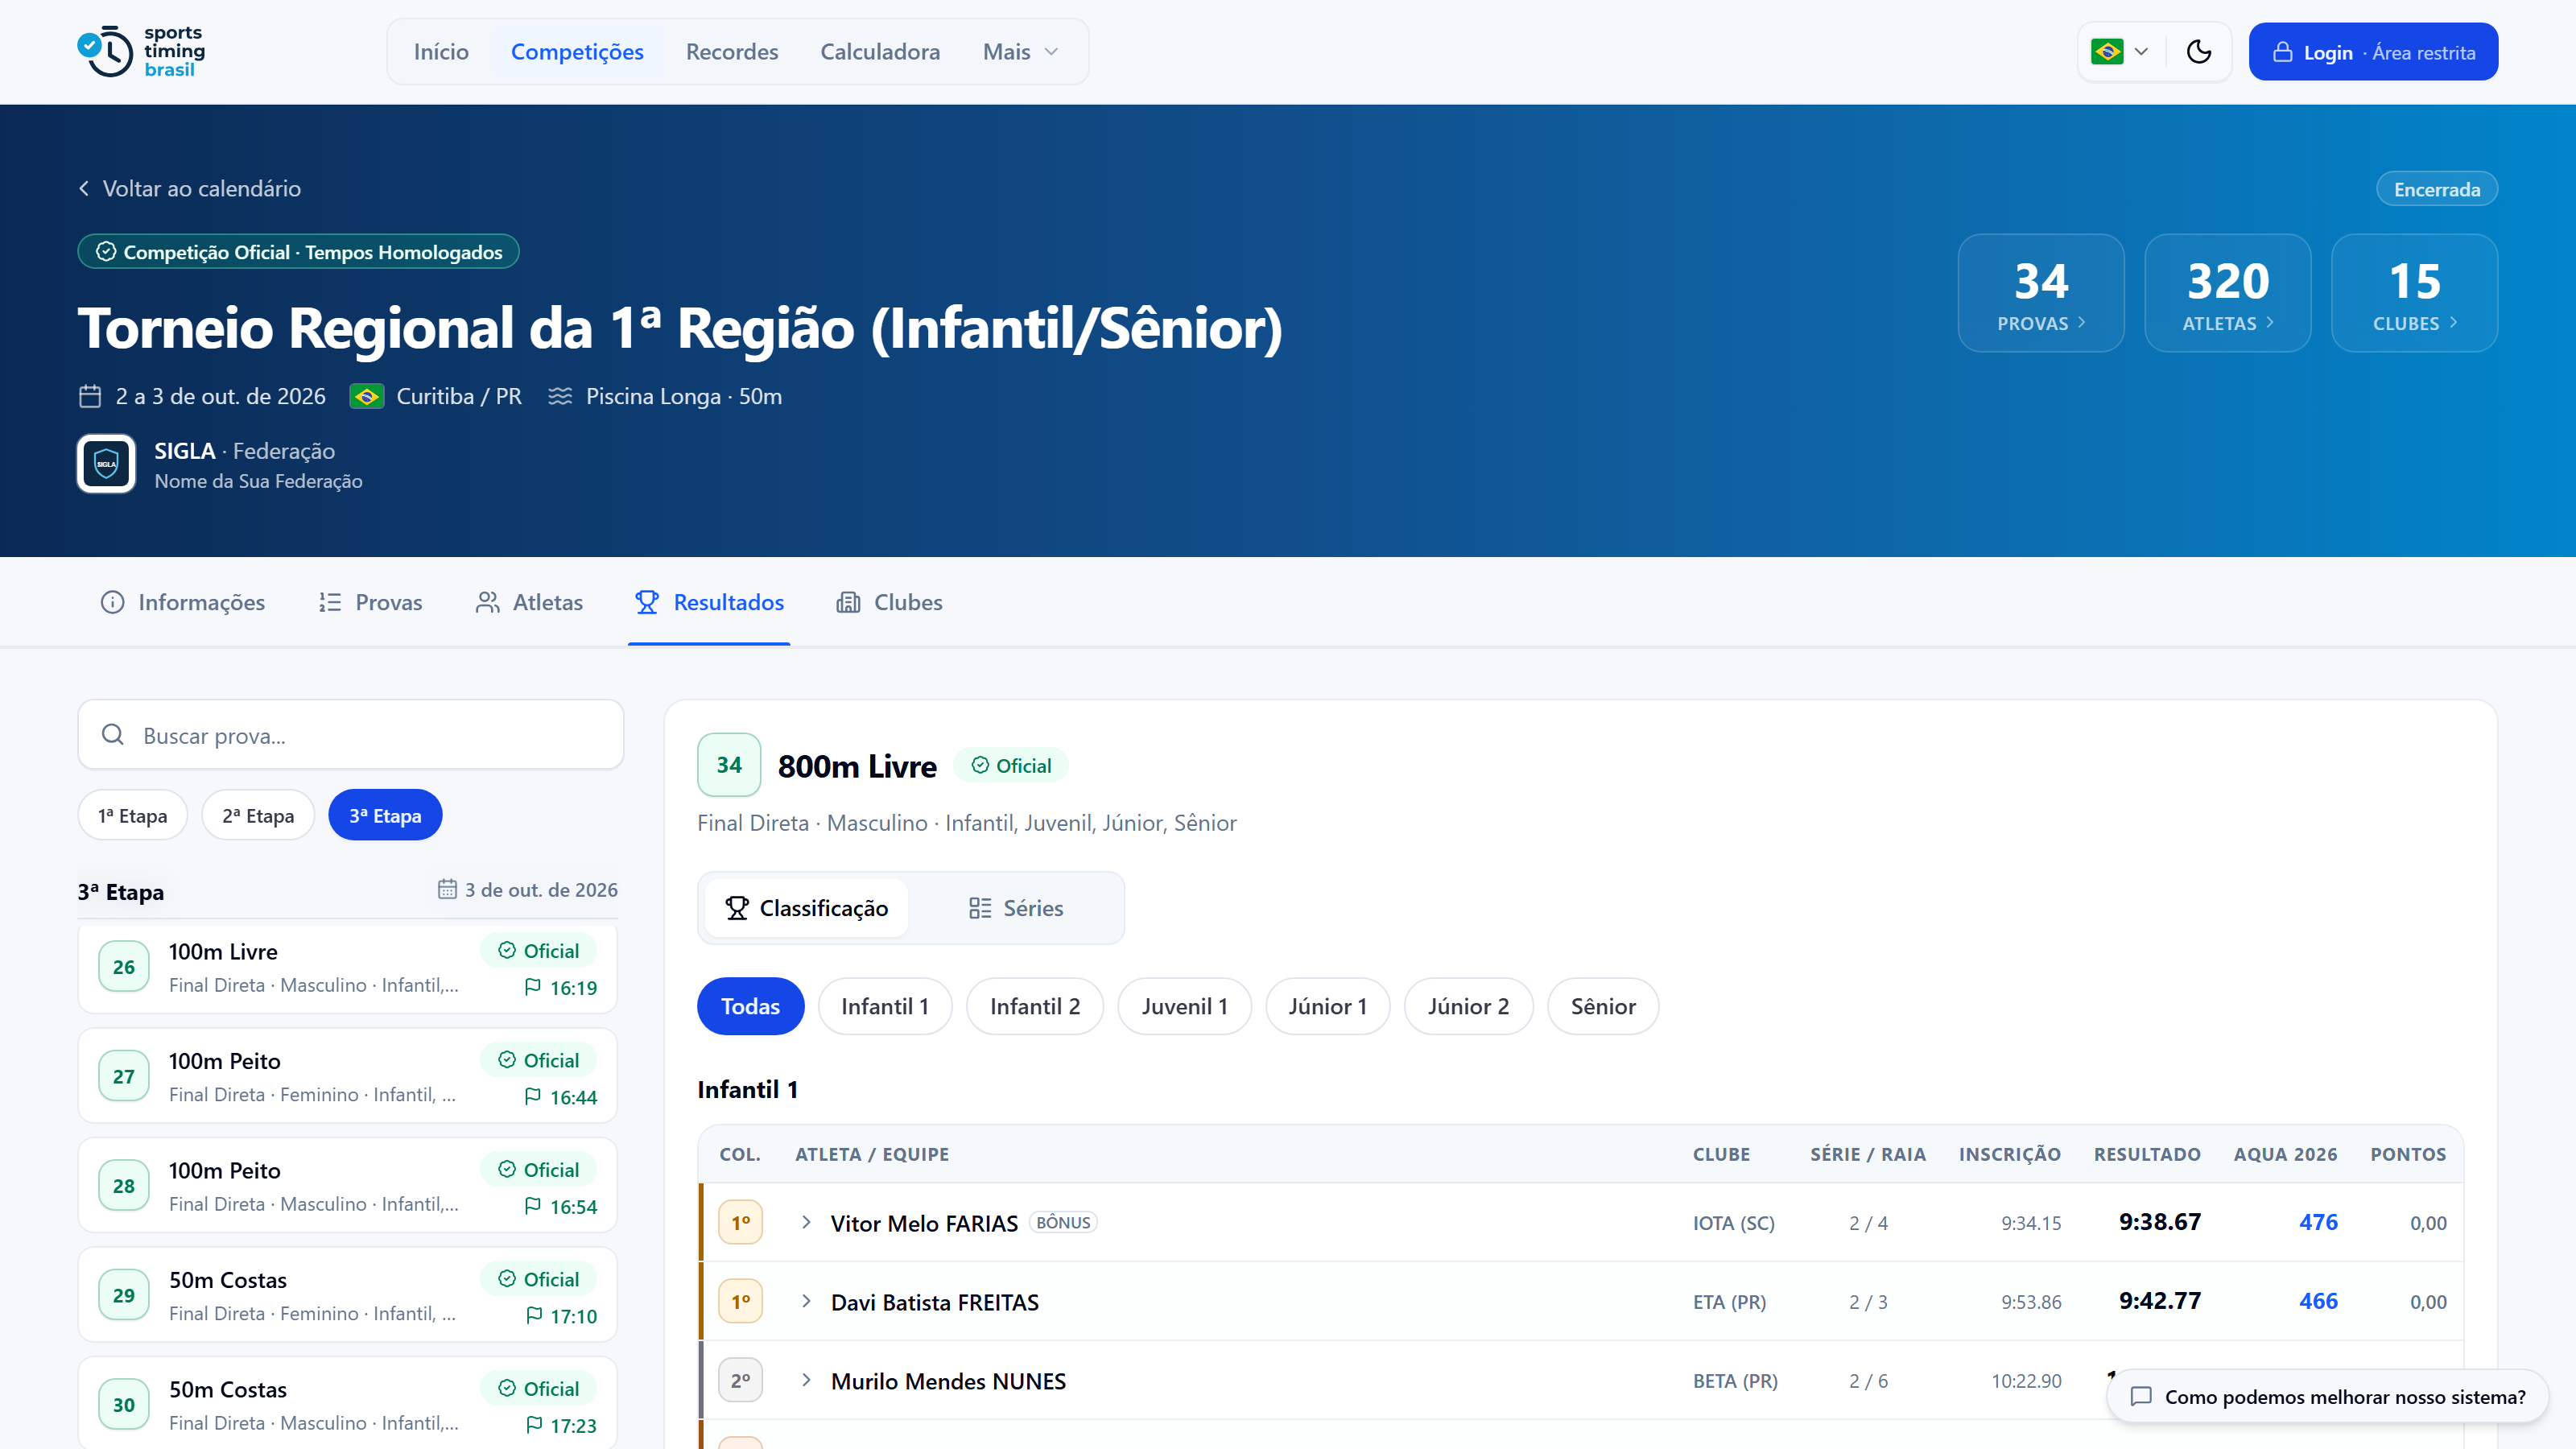Click the Sports Timing Brasil logo
Image resolution: width=2576 pixels, height=1449 pixels.
[141, 51]
